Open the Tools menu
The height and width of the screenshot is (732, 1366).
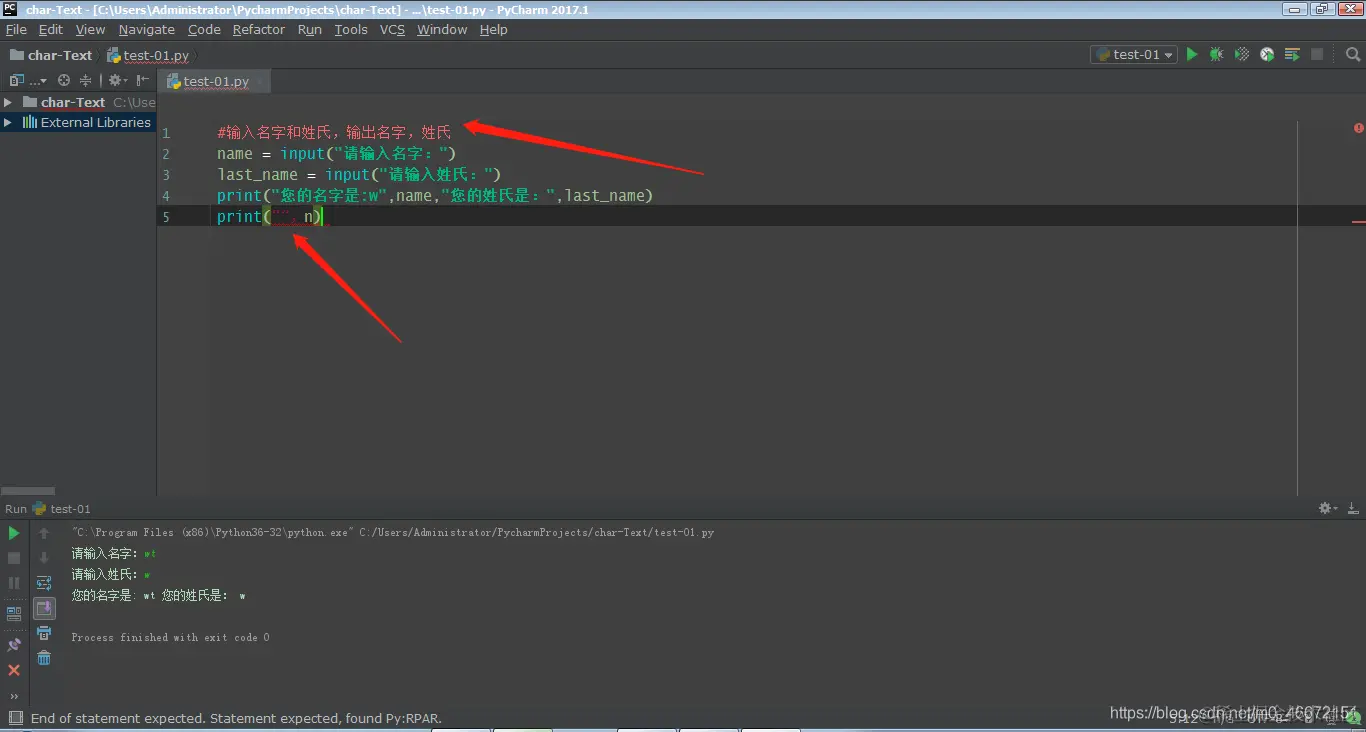click(351, 29)
